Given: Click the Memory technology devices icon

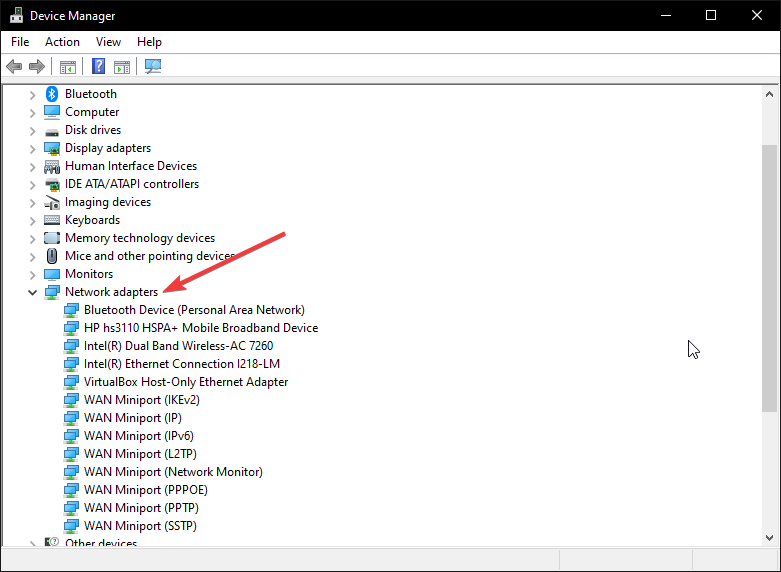Looking at the screenshot, I should 52,238.
